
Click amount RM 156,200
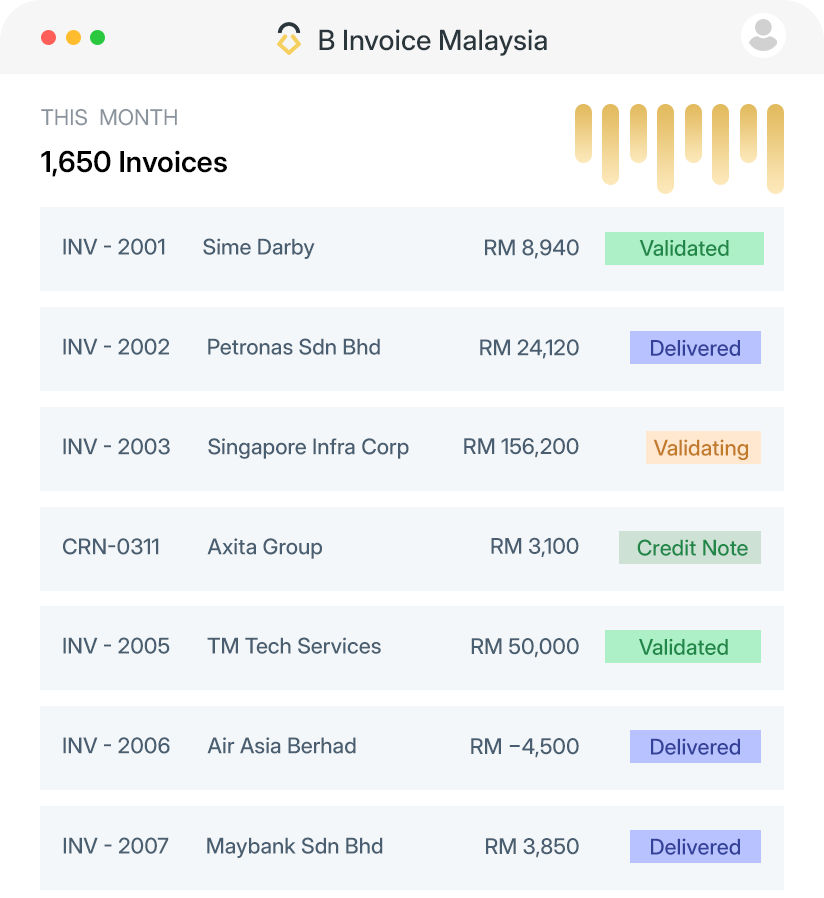point(521,447)
